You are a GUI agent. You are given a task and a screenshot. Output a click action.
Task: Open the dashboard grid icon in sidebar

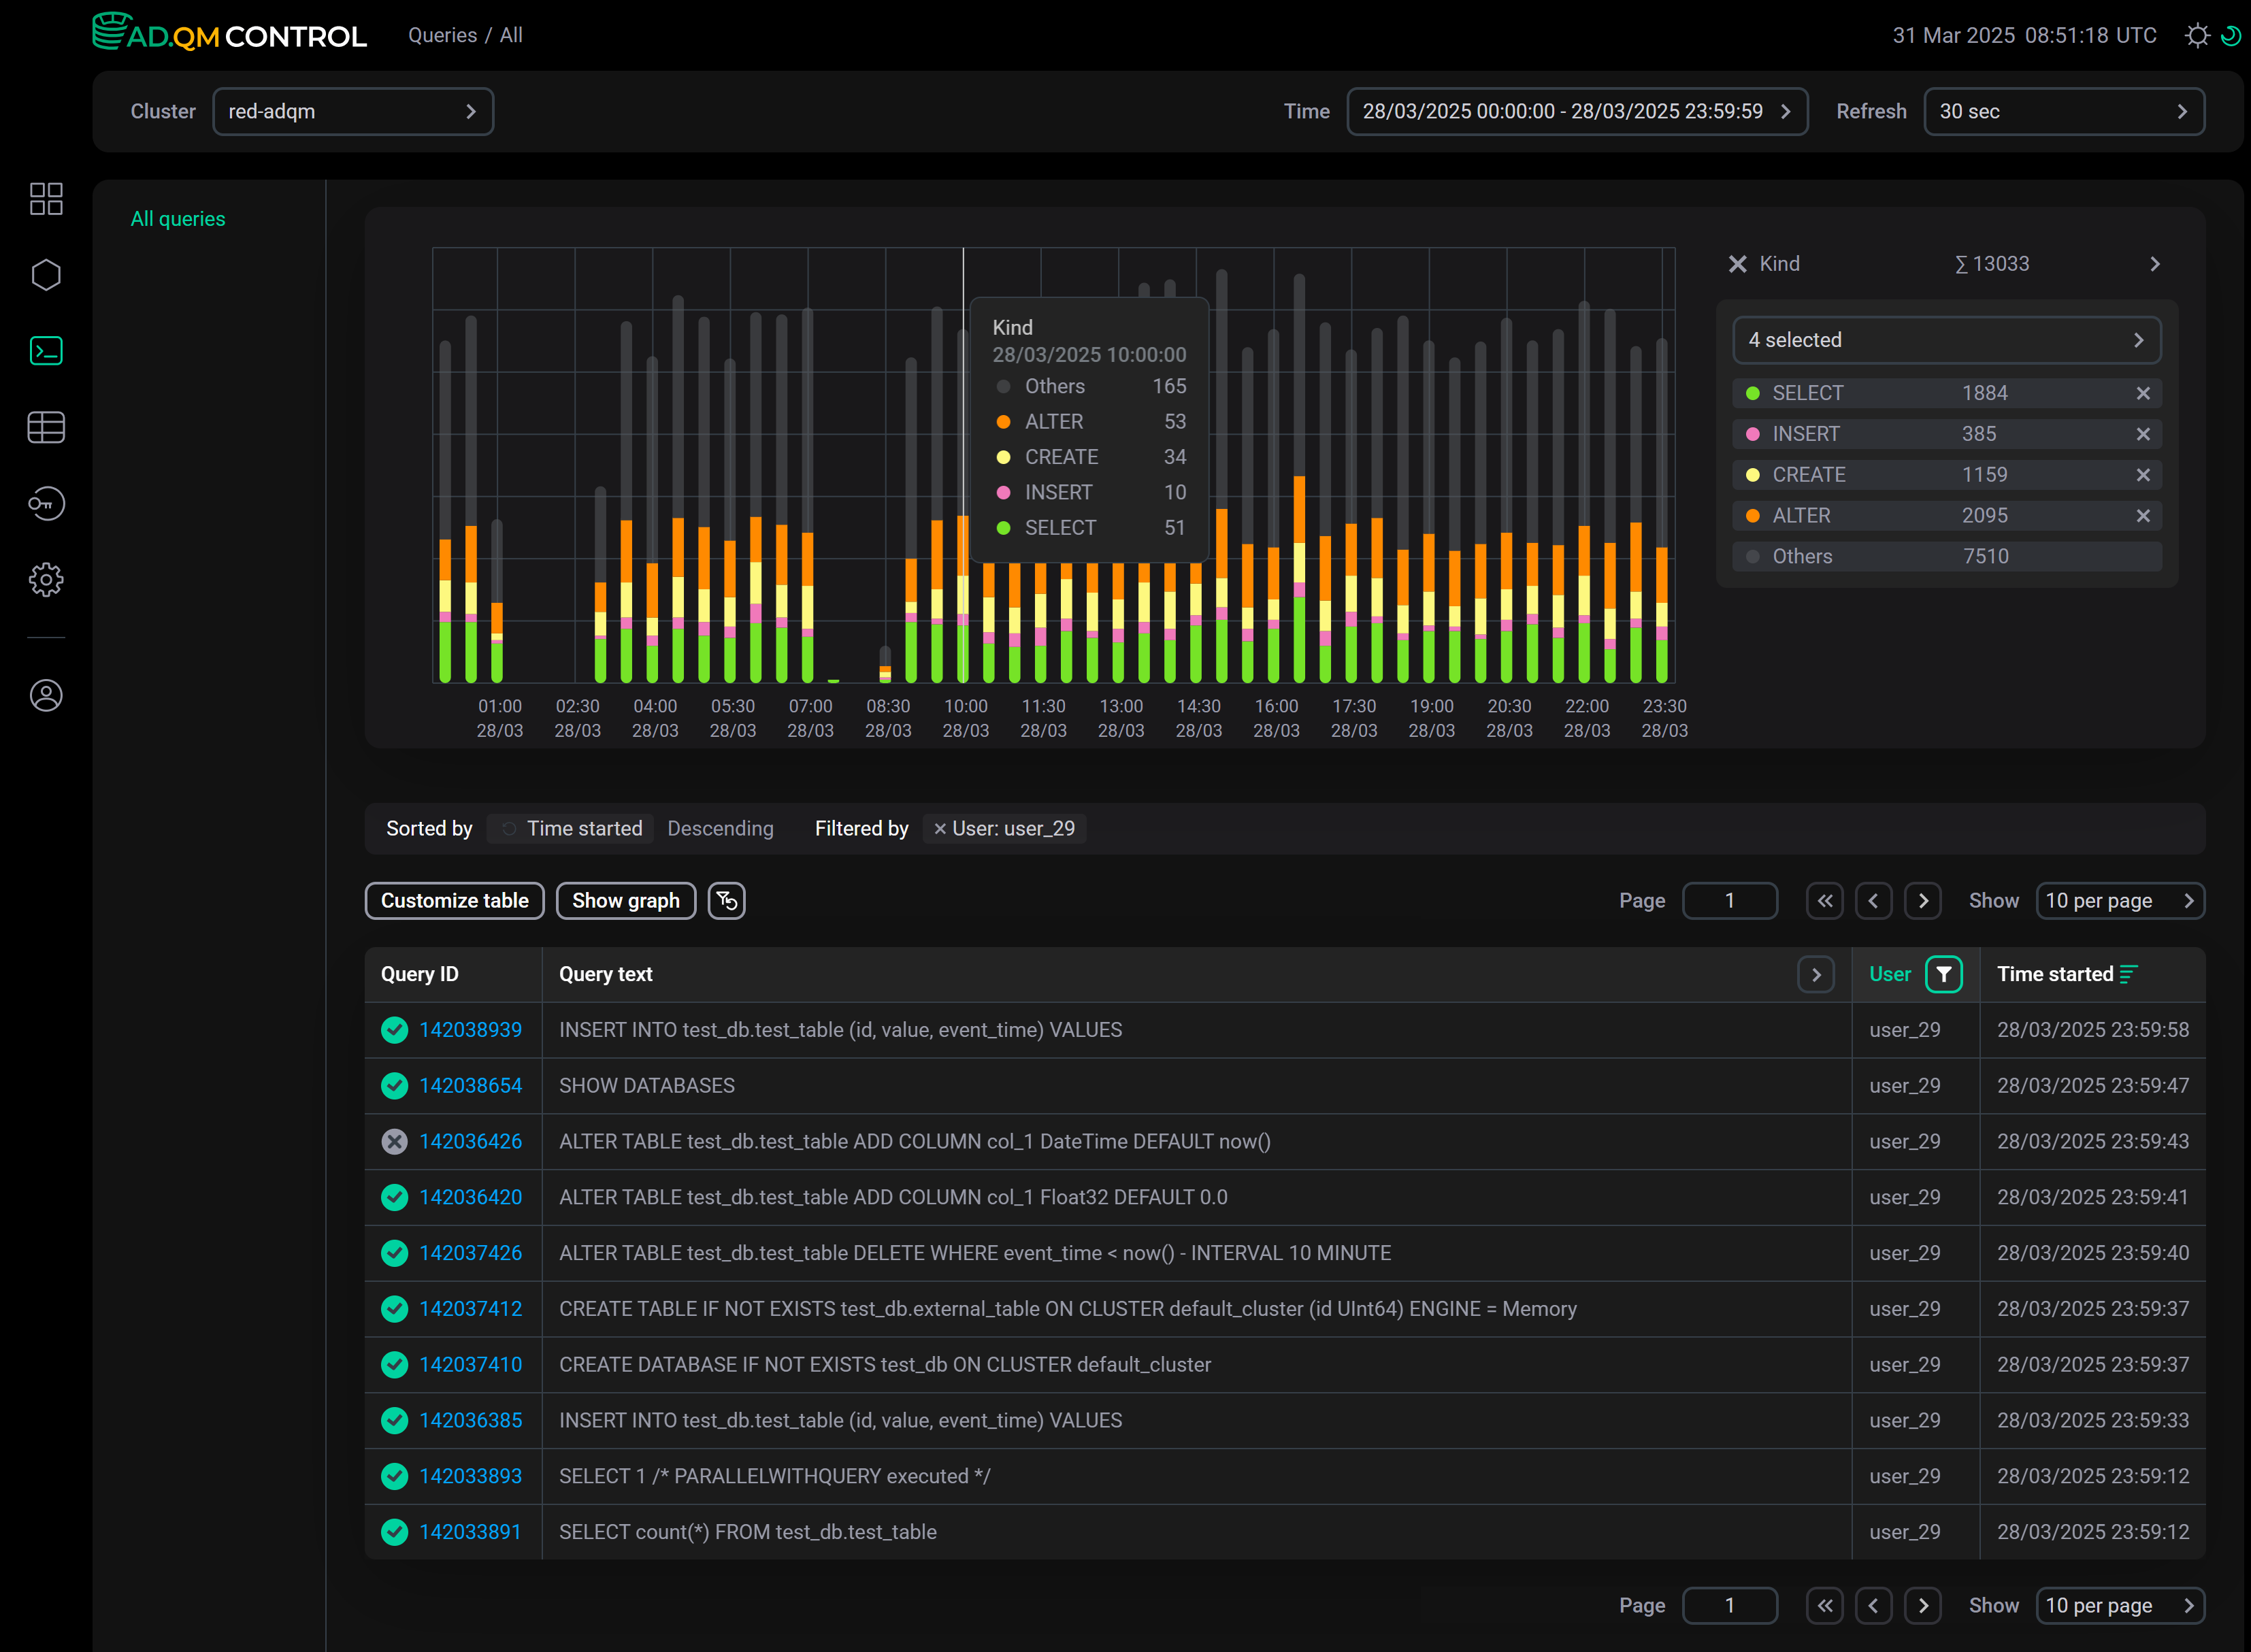[46, 199]
